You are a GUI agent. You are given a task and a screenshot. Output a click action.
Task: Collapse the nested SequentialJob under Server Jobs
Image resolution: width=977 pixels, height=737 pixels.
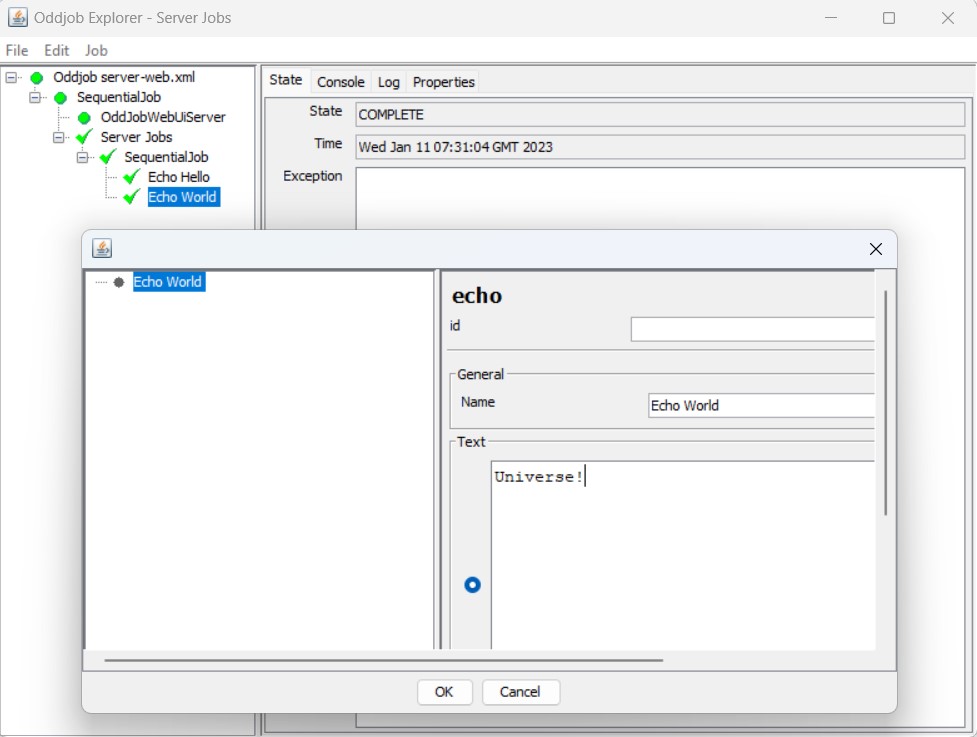coord(83,157)
